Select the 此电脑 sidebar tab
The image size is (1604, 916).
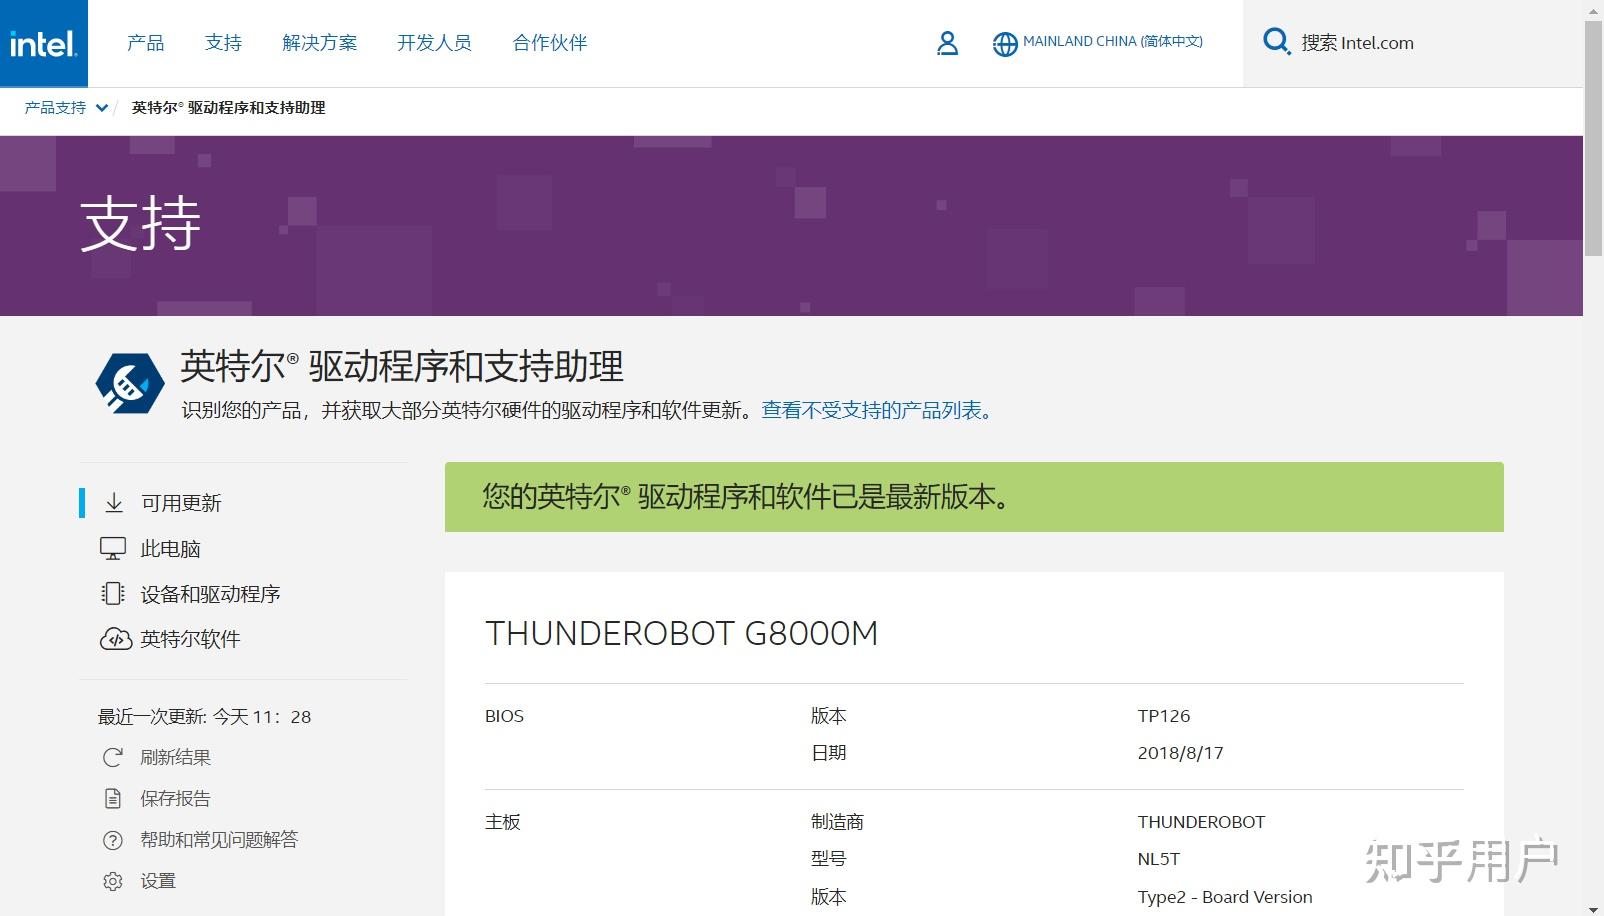(171, 549)
